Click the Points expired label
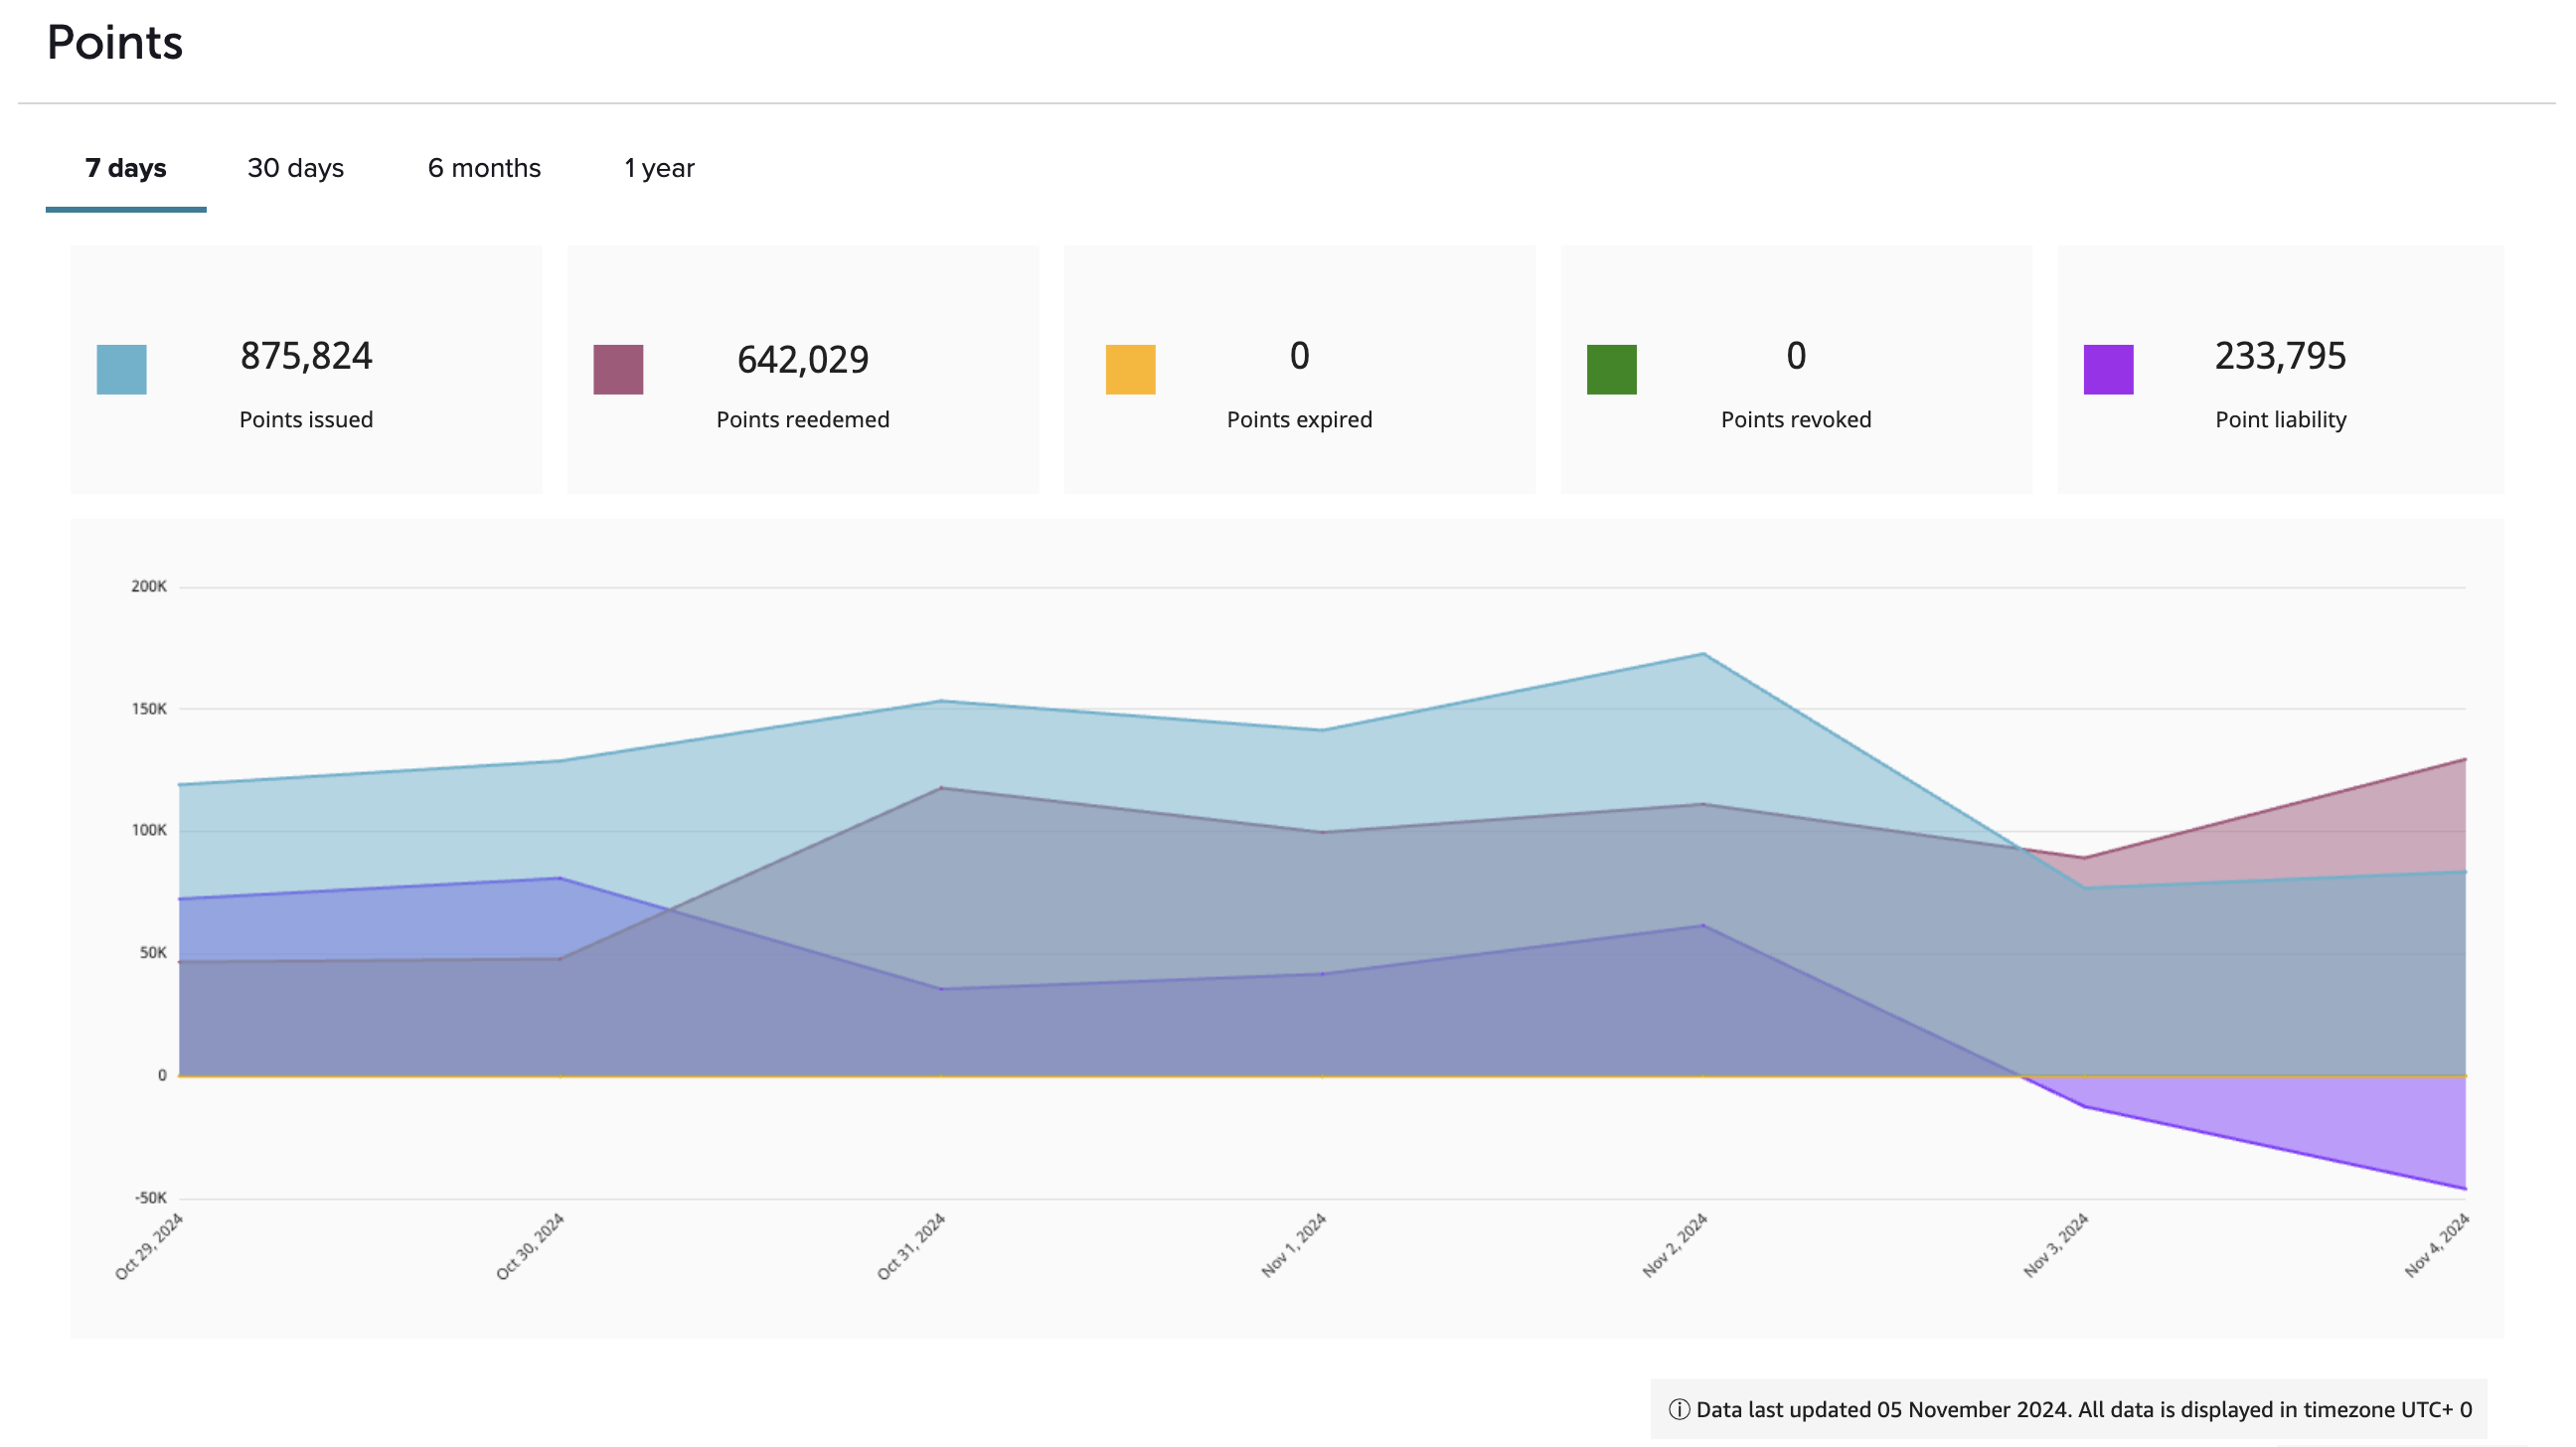The width and height of the screenshot is (2576, 1447). tap(1299, 420)
